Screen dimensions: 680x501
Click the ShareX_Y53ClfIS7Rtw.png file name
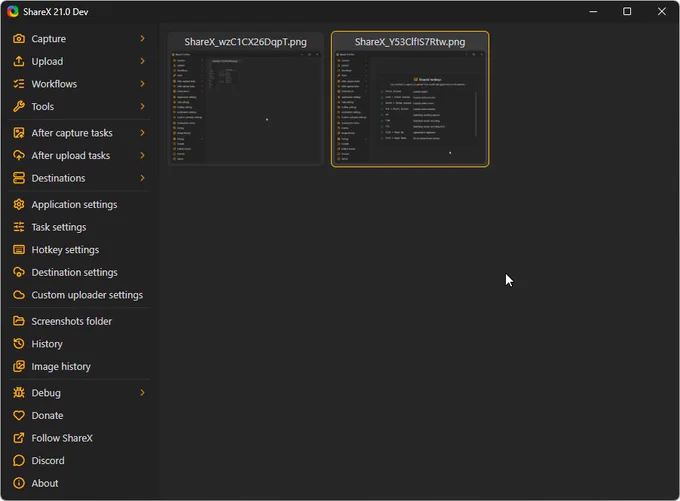pyautogui.click(x=410, y=42)
